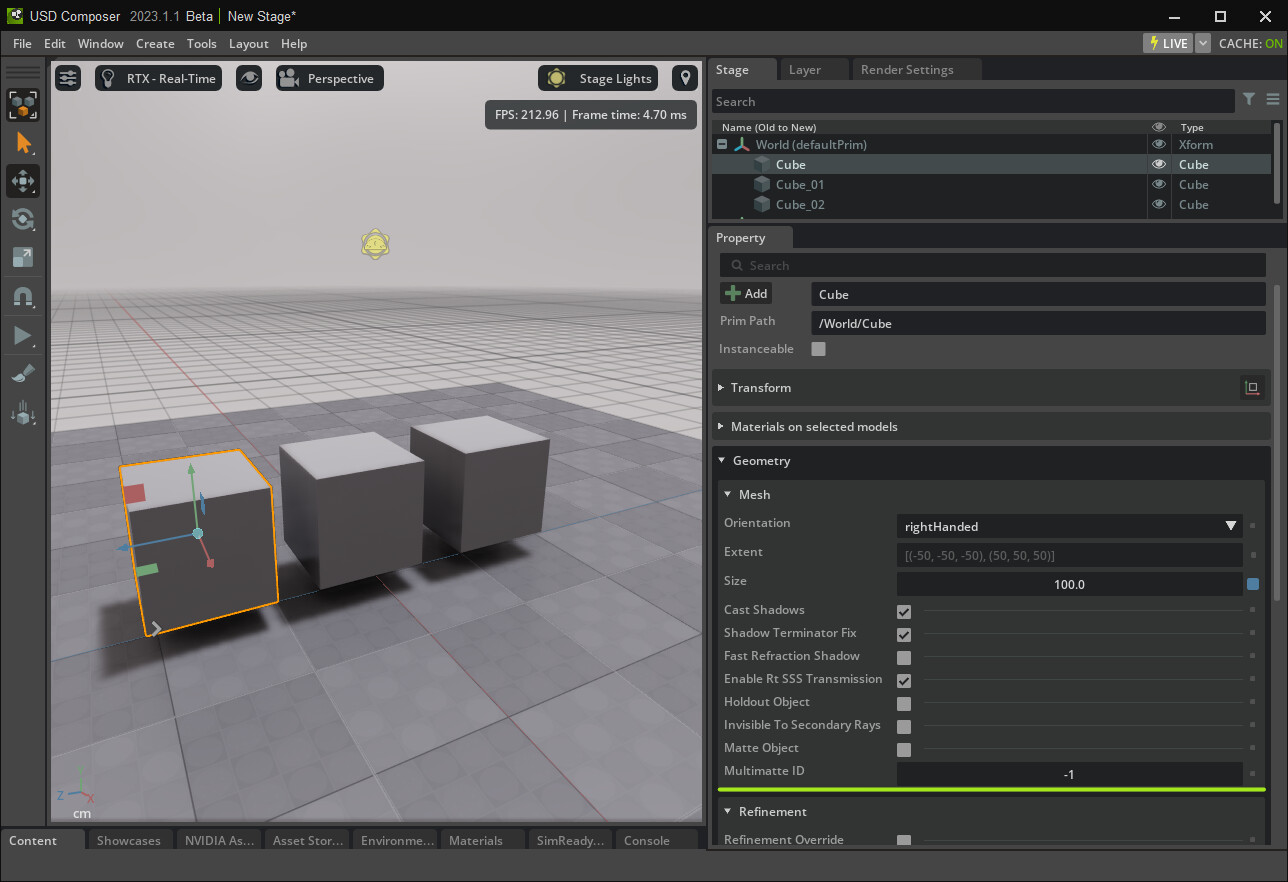Image resolution: width=1288 pixels, height=882 pixels.
Task: Open the Edit menu
Action: 55,43
